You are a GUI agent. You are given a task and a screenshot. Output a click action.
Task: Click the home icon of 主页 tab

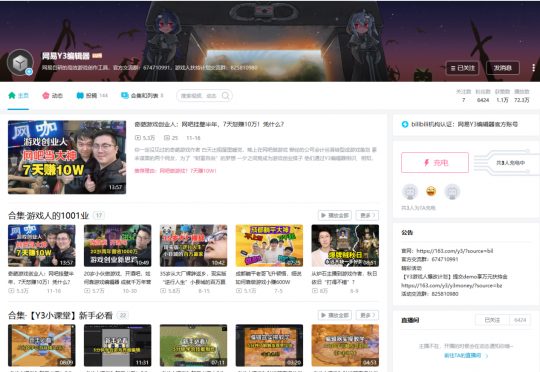[x=12, y=95]
